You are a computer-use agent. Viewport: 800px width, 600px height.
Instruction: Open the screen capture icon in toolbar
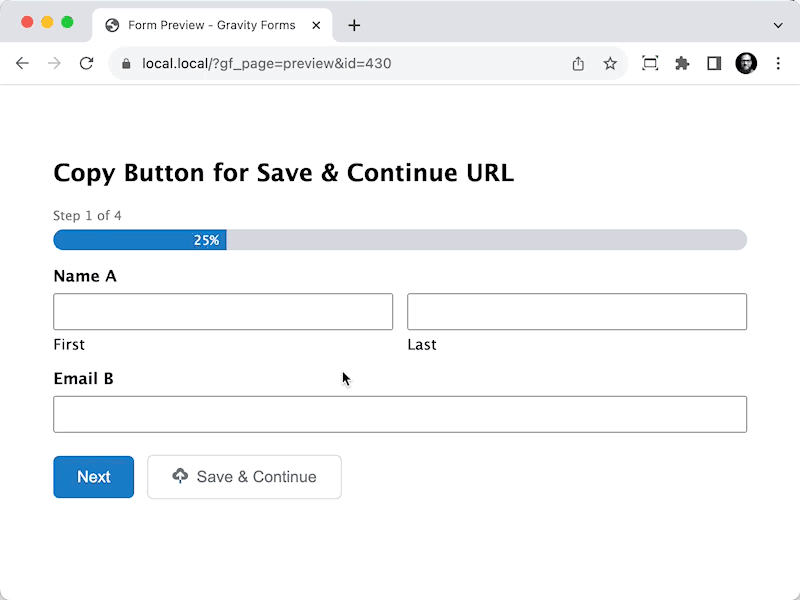650,63
